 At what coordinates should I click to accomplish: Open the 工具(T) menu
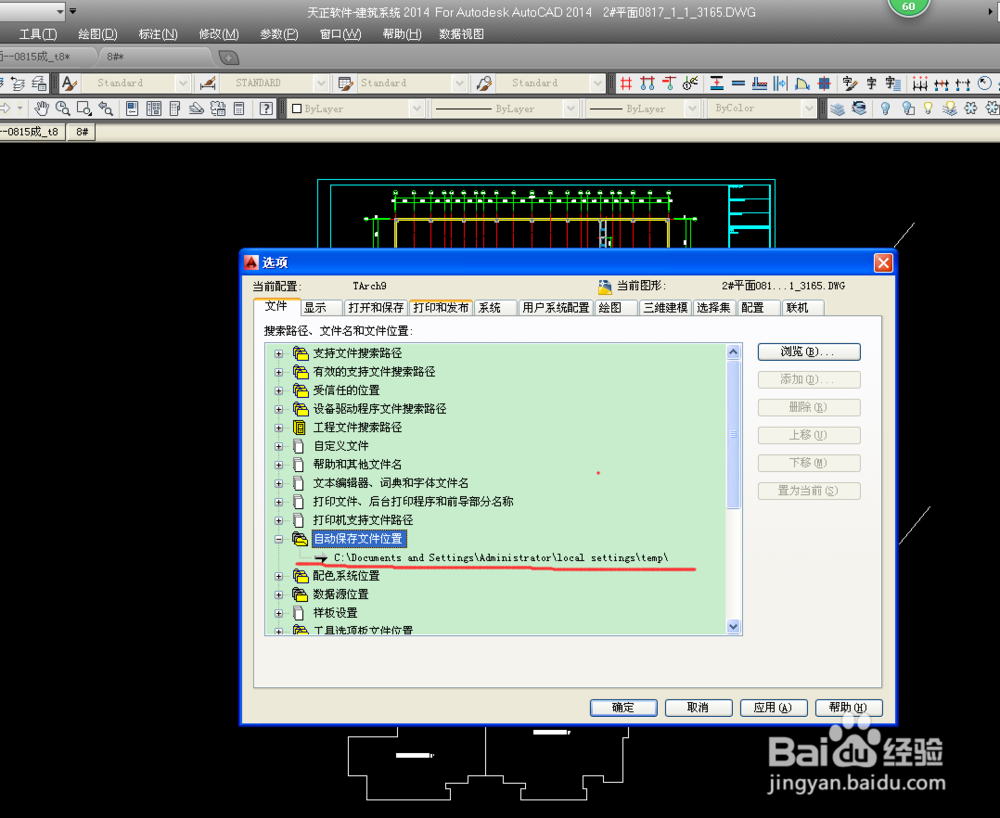(x=38, y=34)
